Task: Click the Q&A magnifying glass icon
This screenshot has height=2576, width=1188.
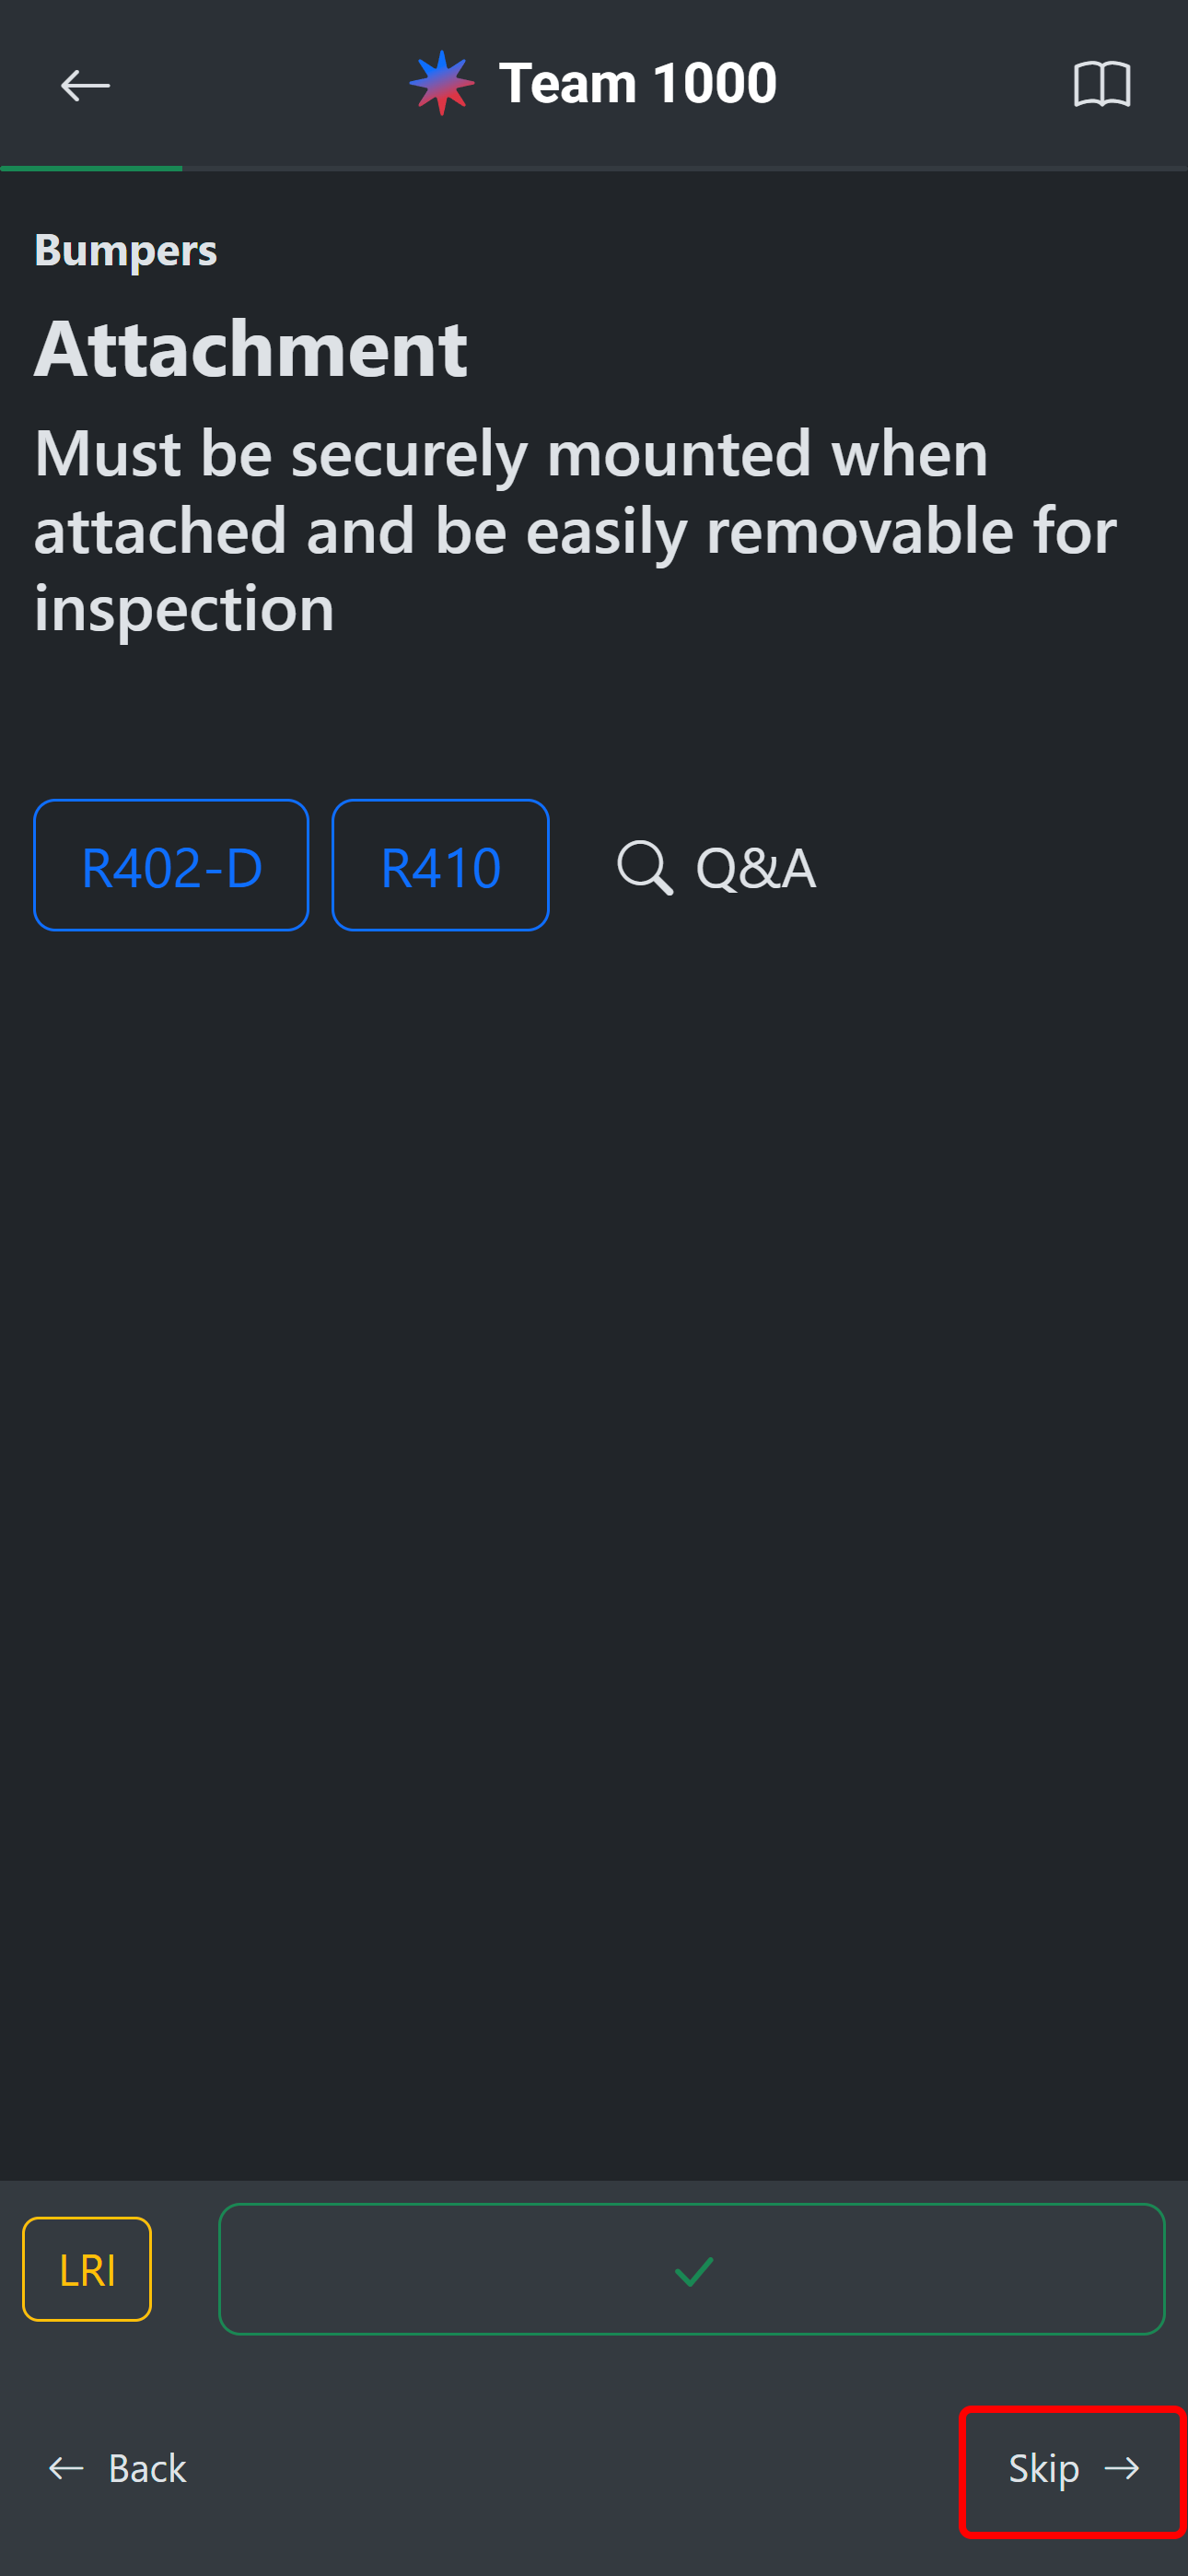Action: 644,866
